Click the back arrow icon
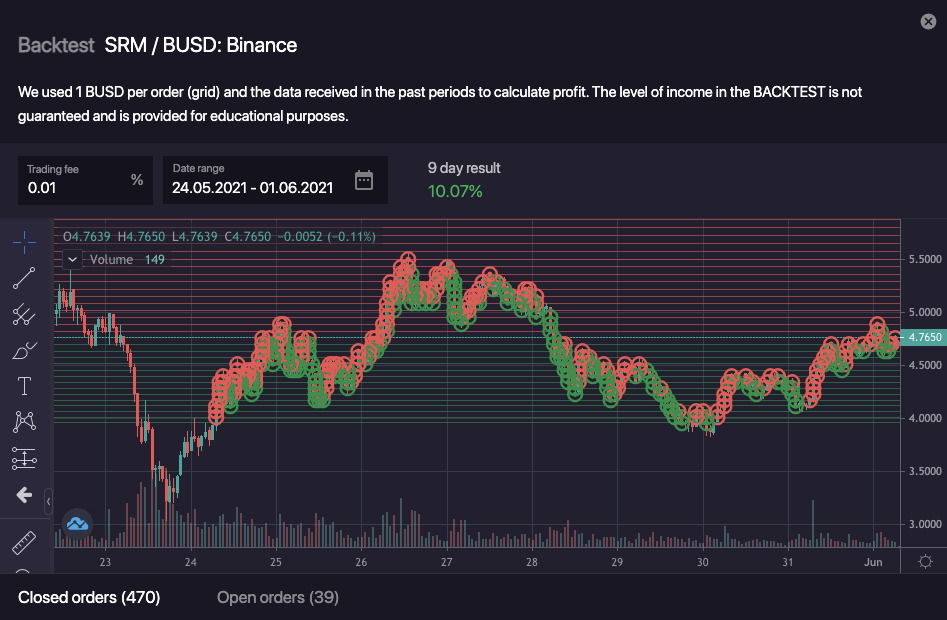The height and width of the screenshot is (620, 947). coord(25,495)
